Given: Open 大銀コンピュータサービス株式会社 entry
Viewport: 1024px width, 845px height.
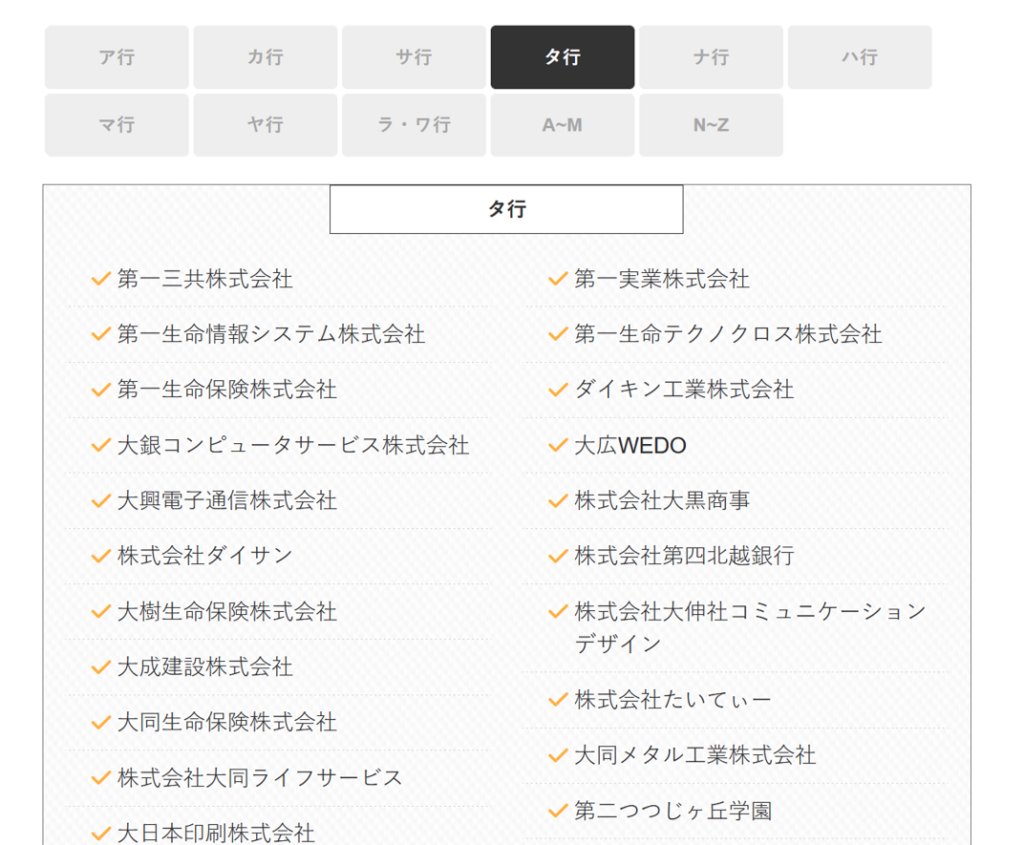Looking at the screenshot, I should tap(292, 445).
